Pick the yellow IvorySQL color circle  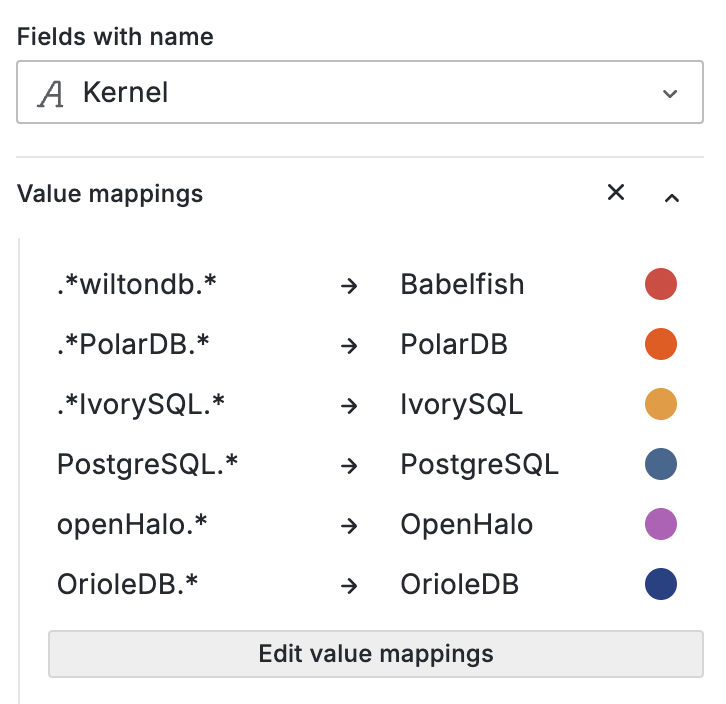[x=661, y=405]
